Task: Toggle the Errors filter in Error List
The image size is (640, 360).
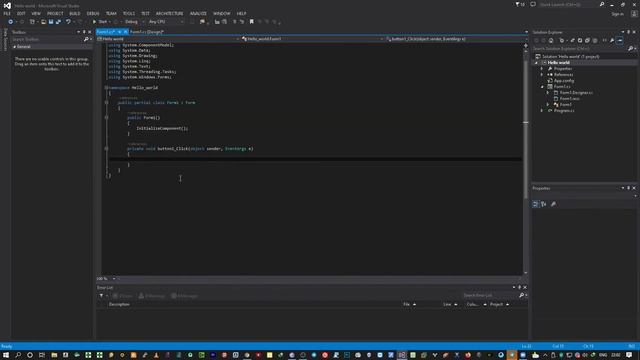Action: [123, 296]
